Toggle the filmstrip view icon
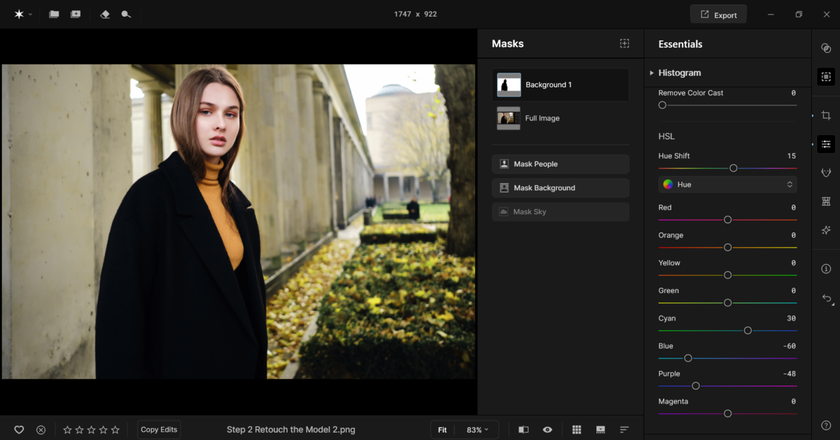Screen dimensions: 840x440 [x=601, y=430]
